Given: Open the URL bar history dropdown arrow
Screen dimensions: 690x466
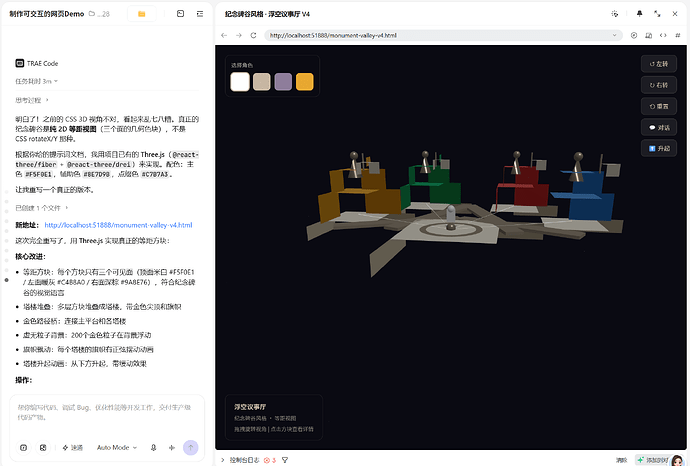Looking at the screenshot, I should click(x=614, y=35).
